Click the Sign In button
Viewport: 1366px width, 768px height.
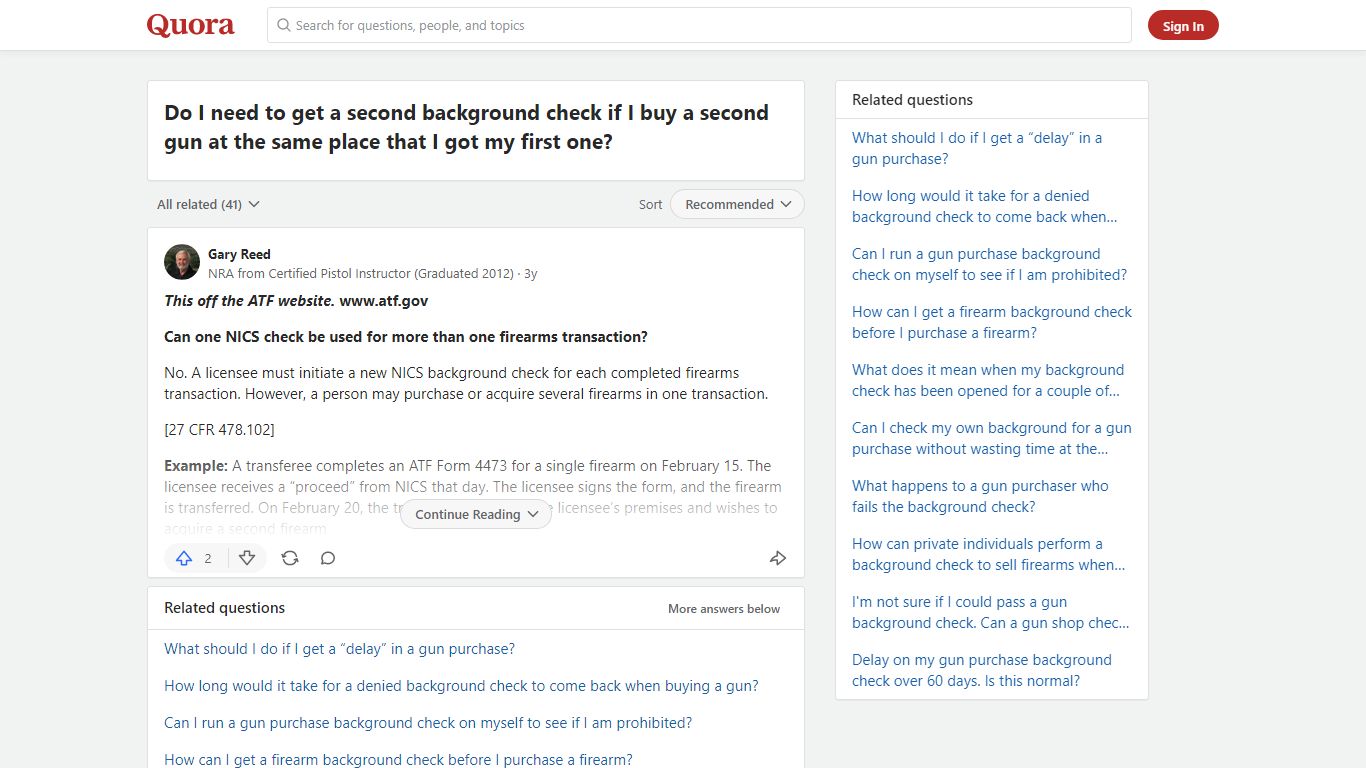point(1183,26)
